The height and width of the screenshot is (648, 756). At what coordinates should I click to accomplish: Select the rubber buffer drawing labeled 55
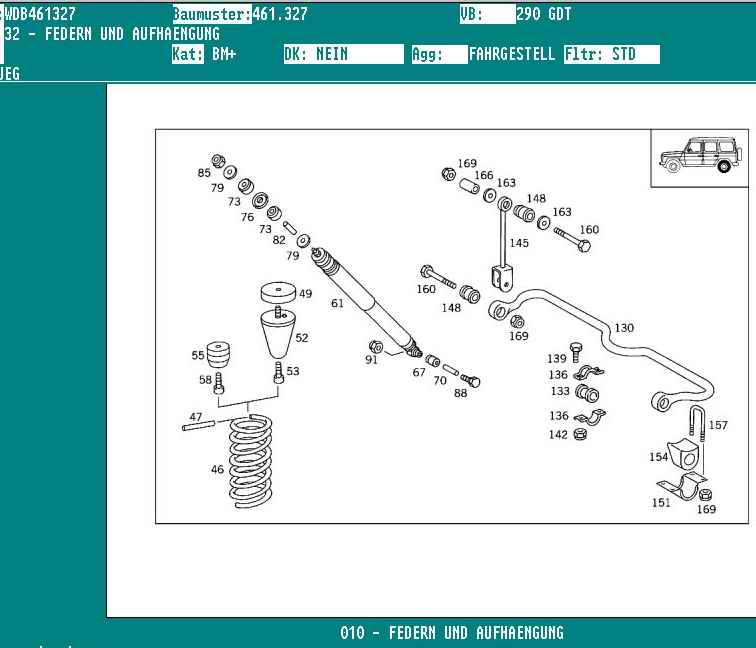pyautogui.click(x=218, y=356)
